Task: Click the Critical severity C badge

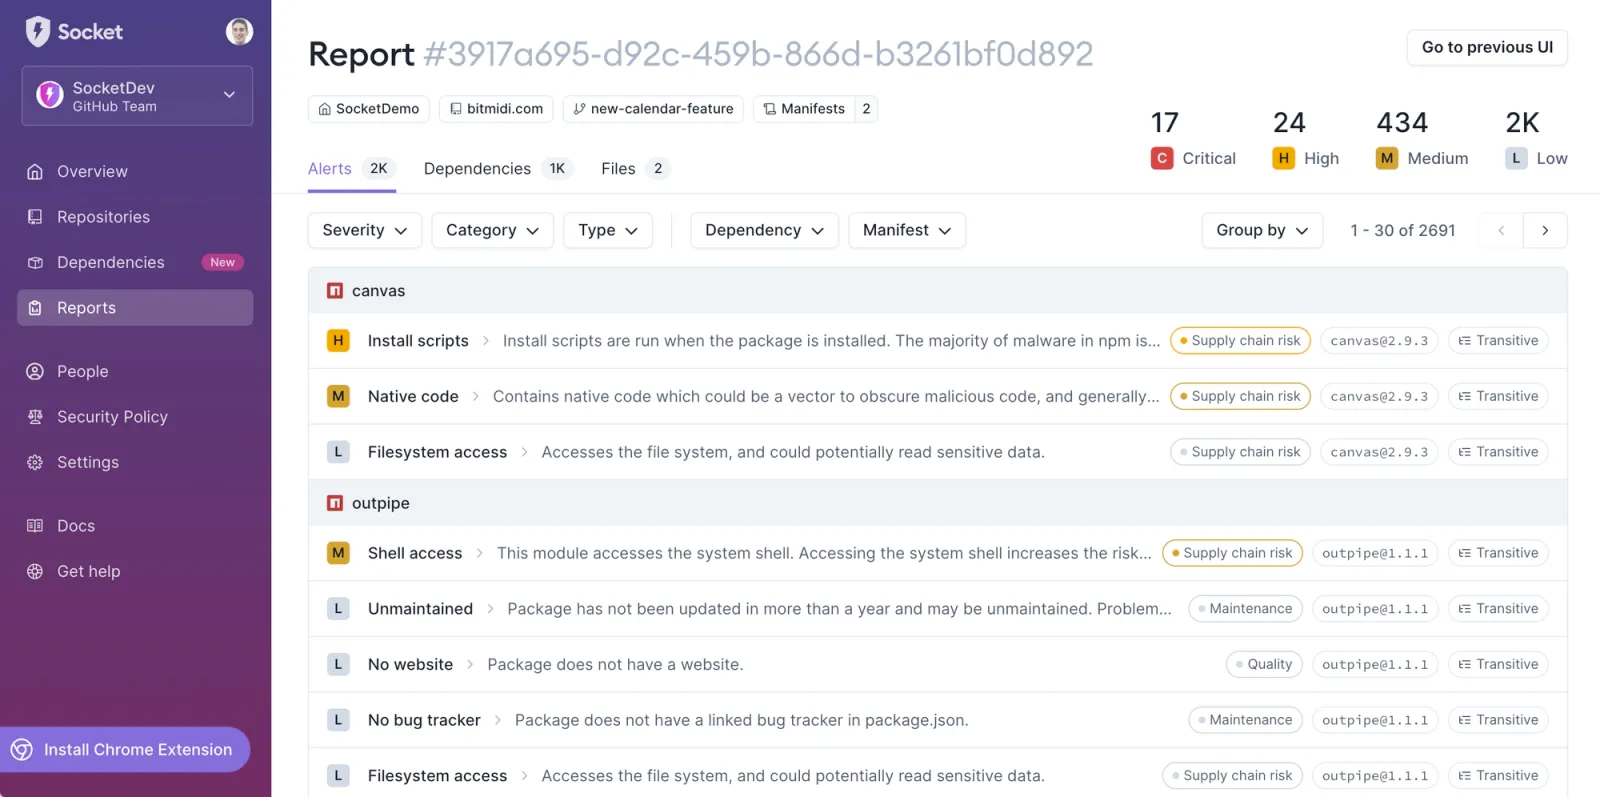Action: (x=1162, y=158)
